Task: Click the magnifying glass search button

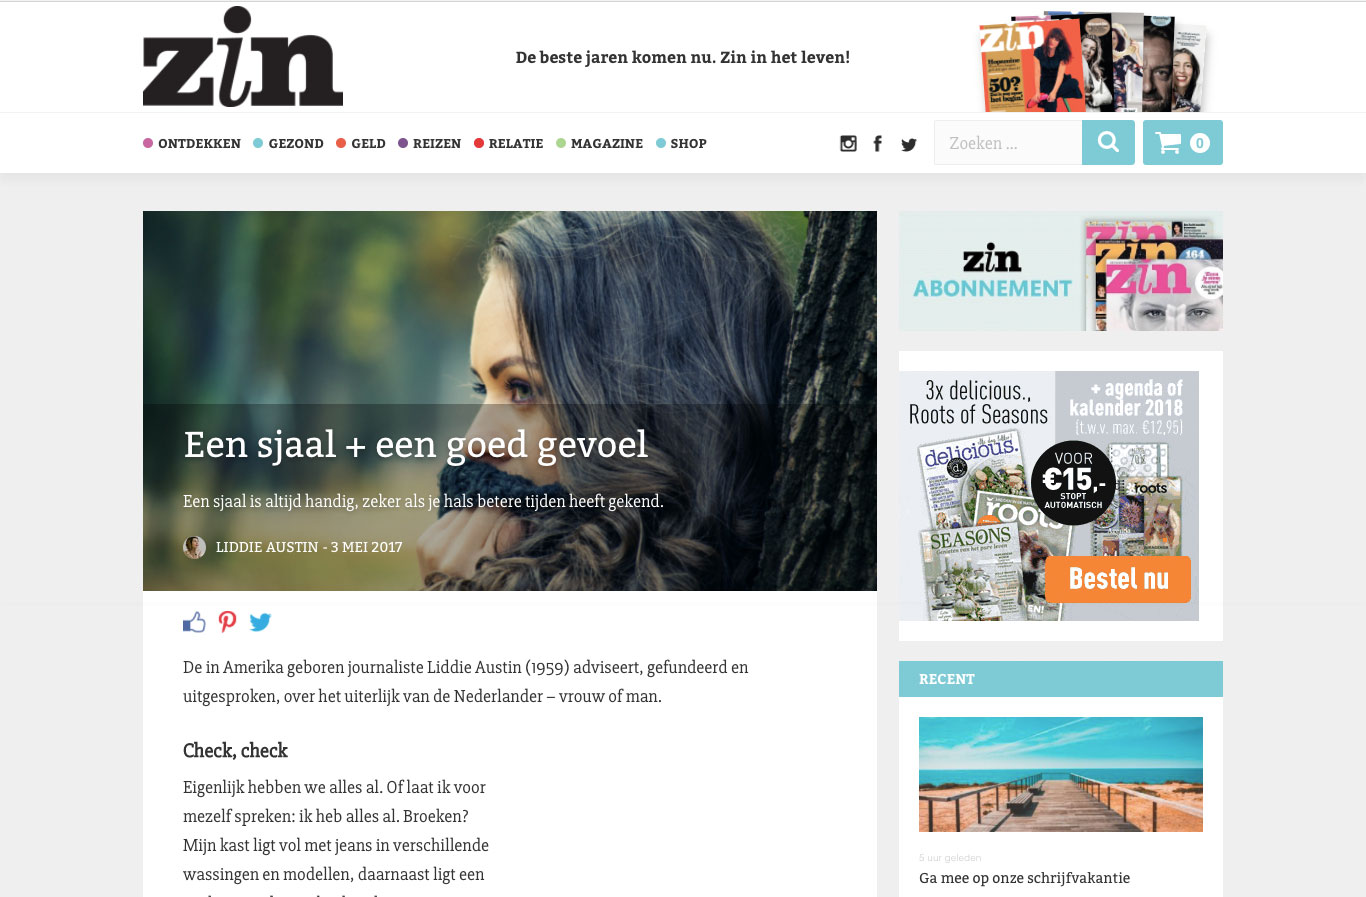Action: [x=1108, y=142]
